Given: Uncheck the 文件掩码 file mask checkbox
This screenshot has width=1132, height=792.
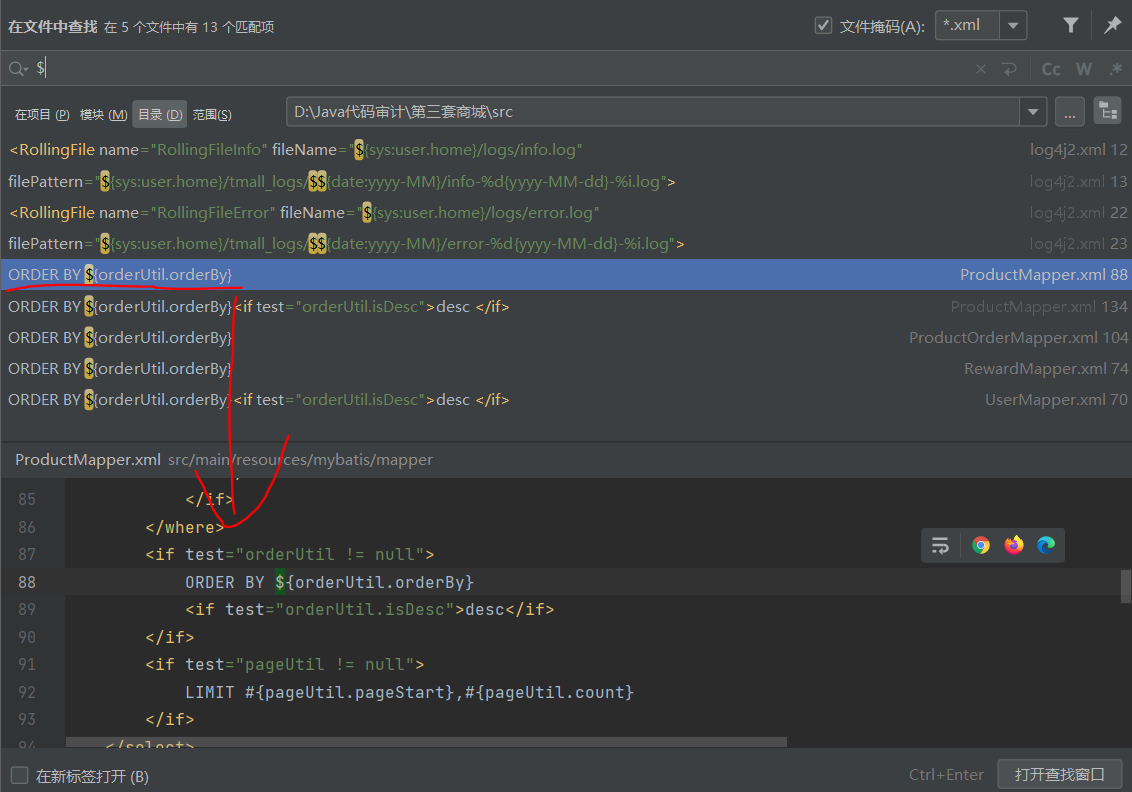Looking at the screenshot, I should click(x=823, y=26).
